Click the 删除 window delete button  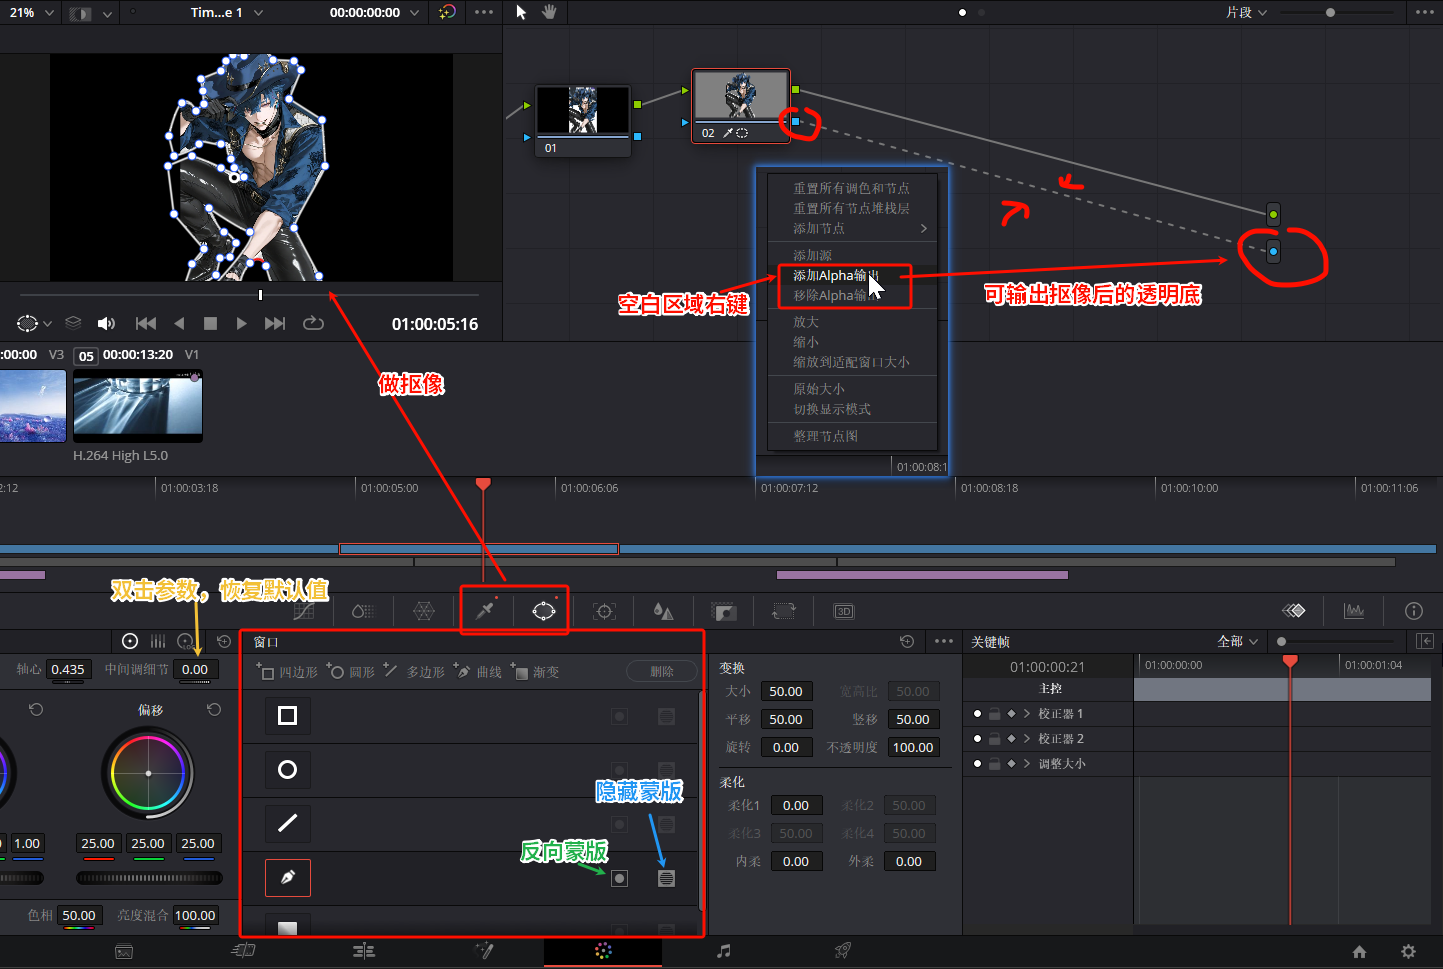[662, 671]
